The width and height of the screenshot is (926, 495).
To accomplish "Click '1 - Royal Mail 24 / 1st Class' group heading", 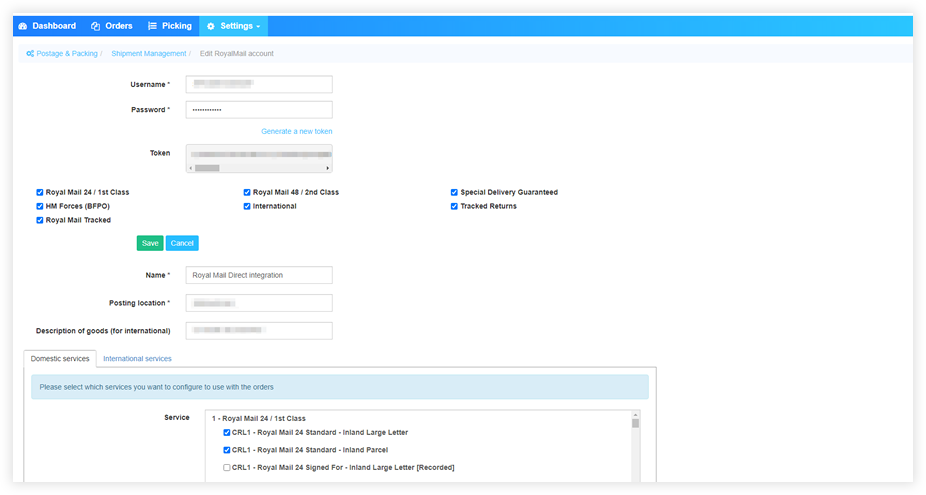I will [x=259, y=418].
